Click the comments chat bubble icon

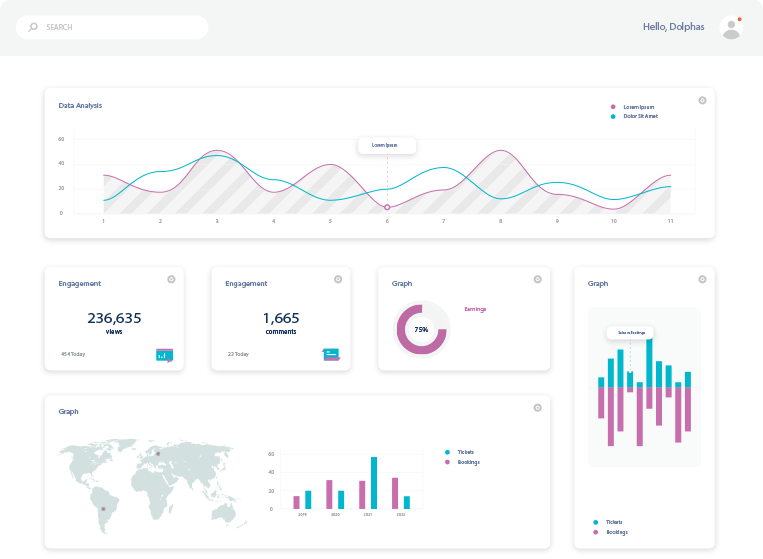point(331,354)
